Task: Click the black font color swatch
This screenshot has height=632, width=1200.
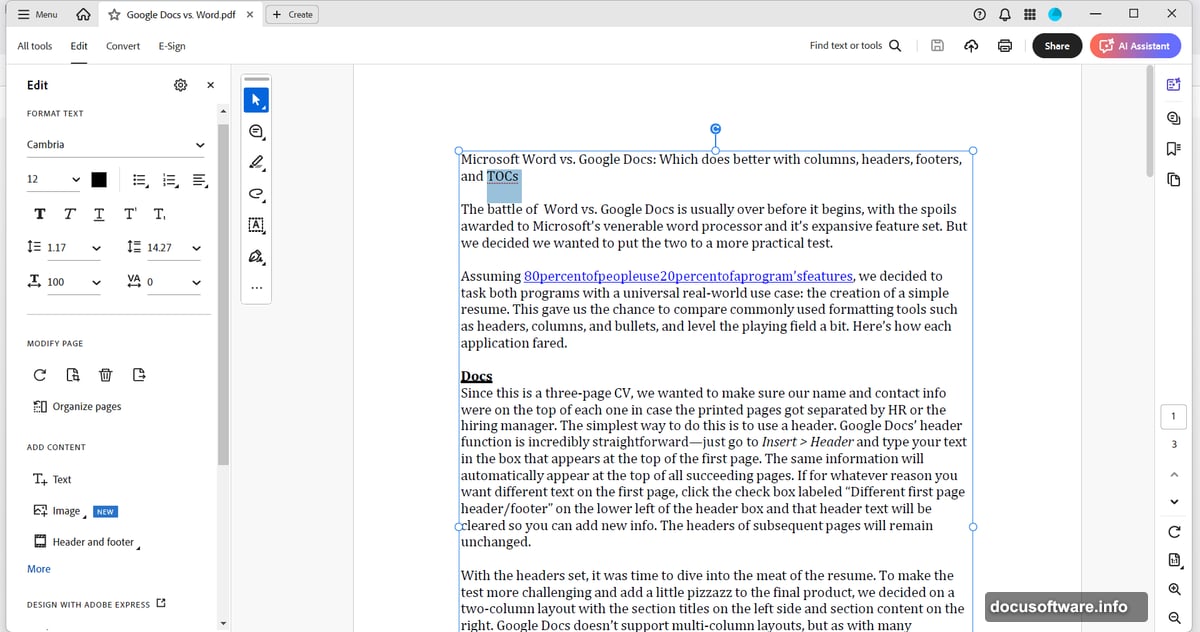Action: click(x=99, y=180)
